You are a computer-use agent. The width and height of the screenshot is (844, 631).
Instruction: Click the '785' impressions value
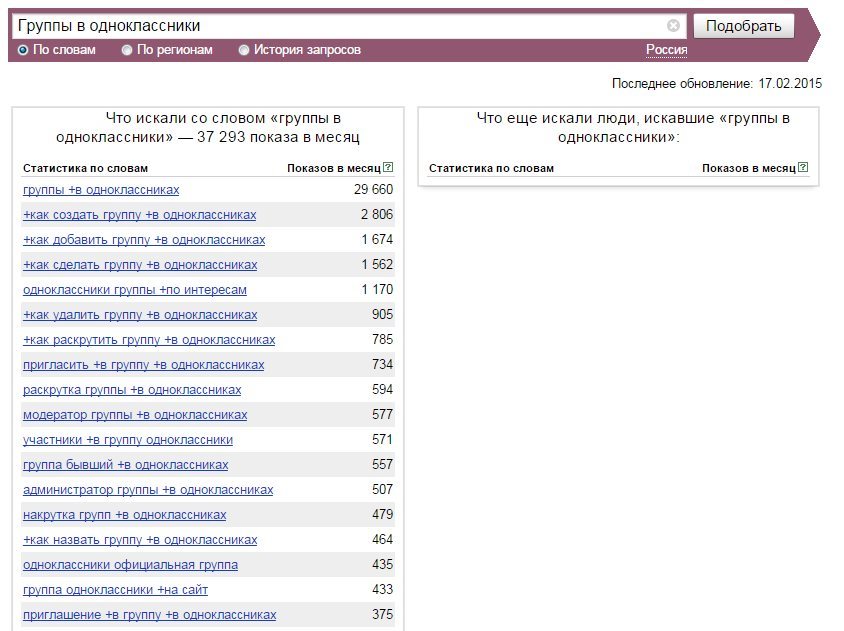[383, 339]
